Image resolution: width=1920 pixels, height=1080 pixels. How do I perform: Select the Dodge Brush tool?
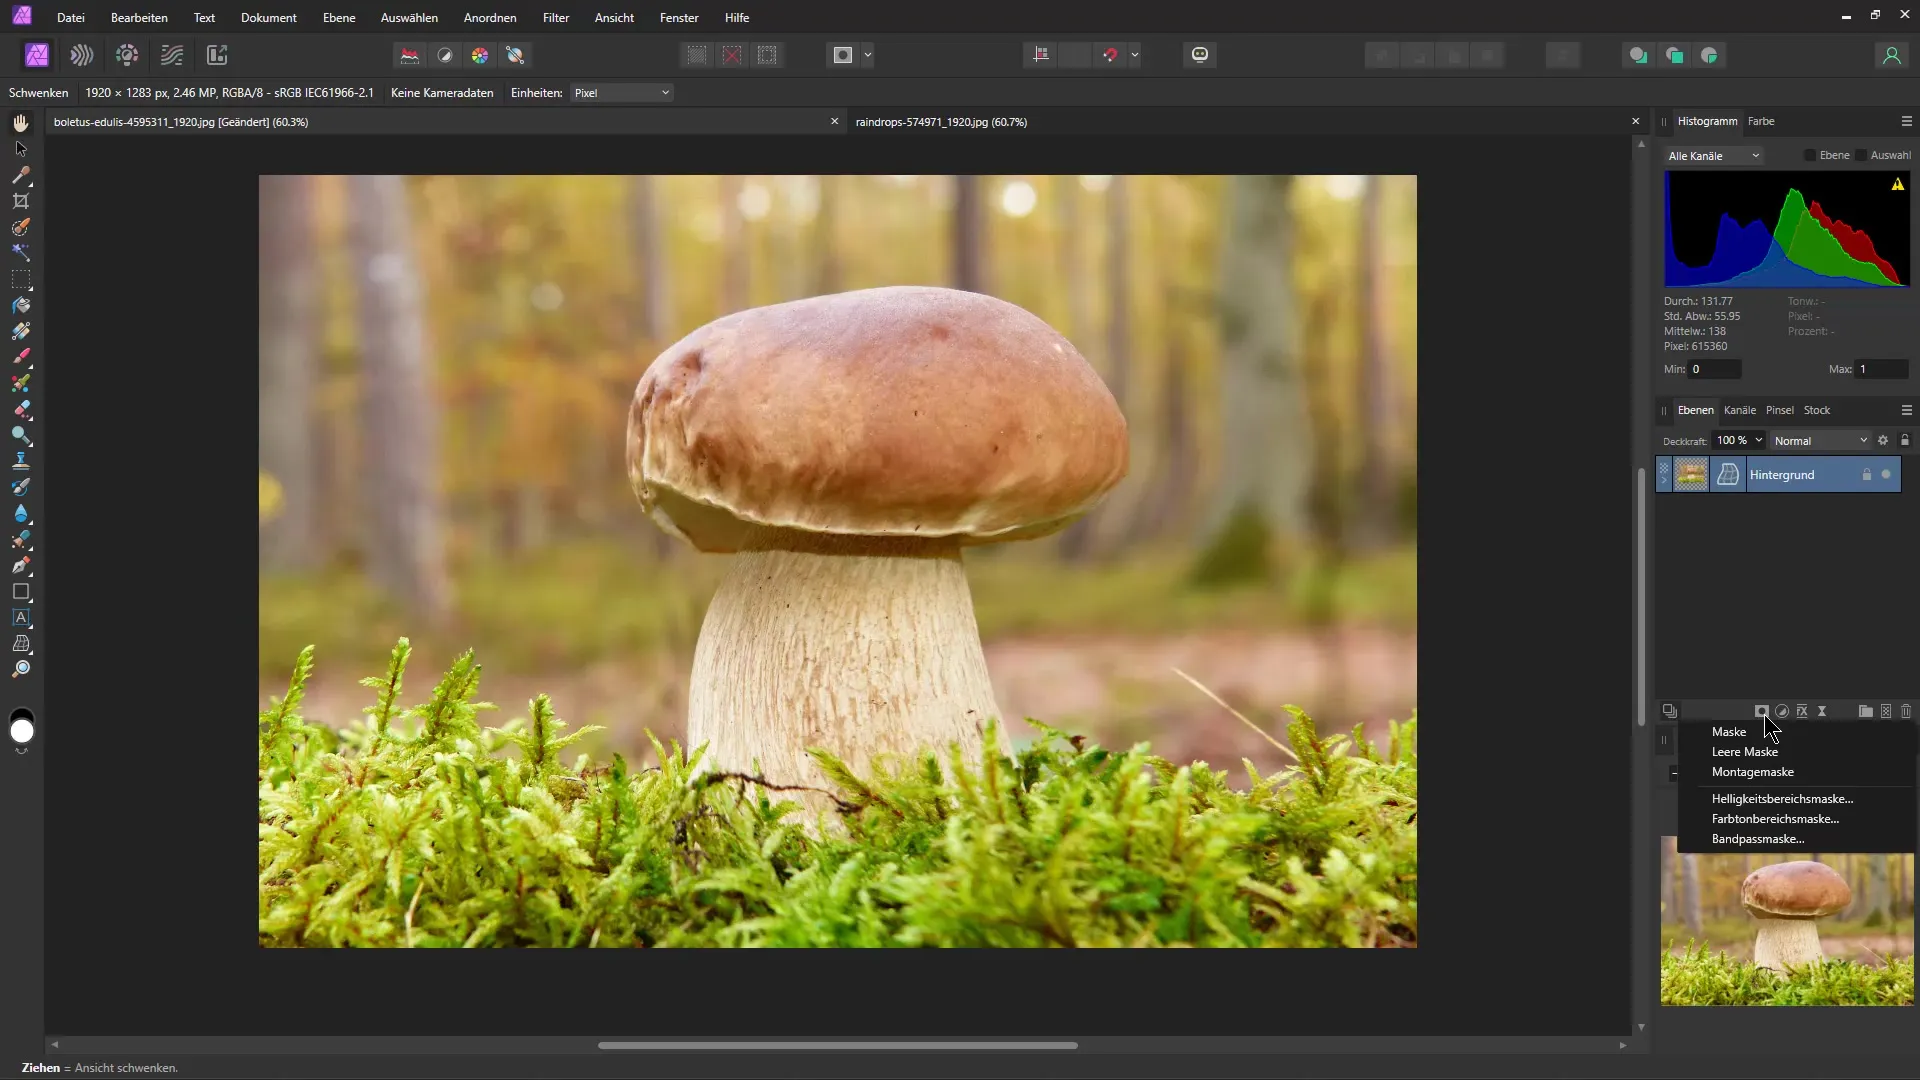coord(21,435)
